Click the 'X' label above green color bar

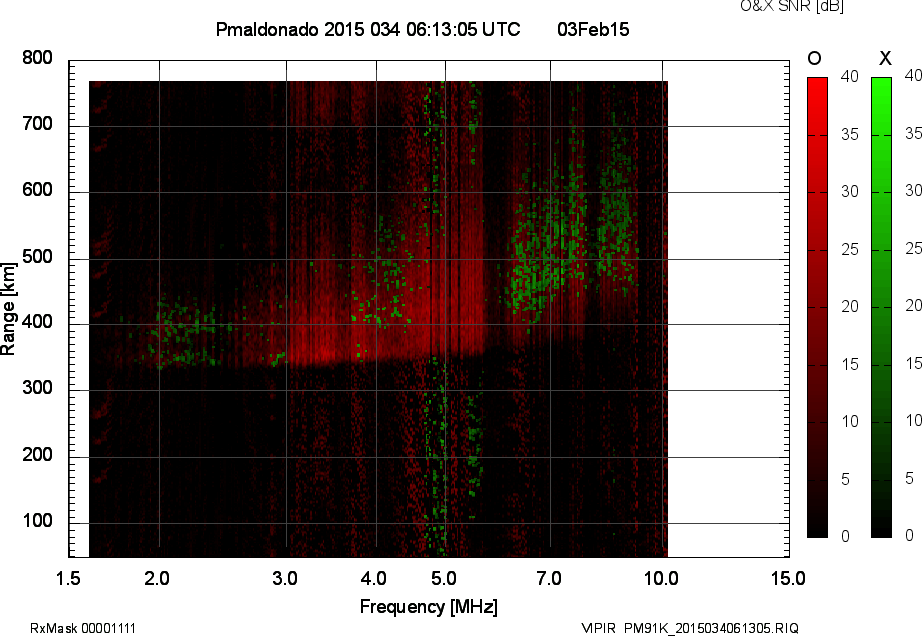tap(885, 58)
